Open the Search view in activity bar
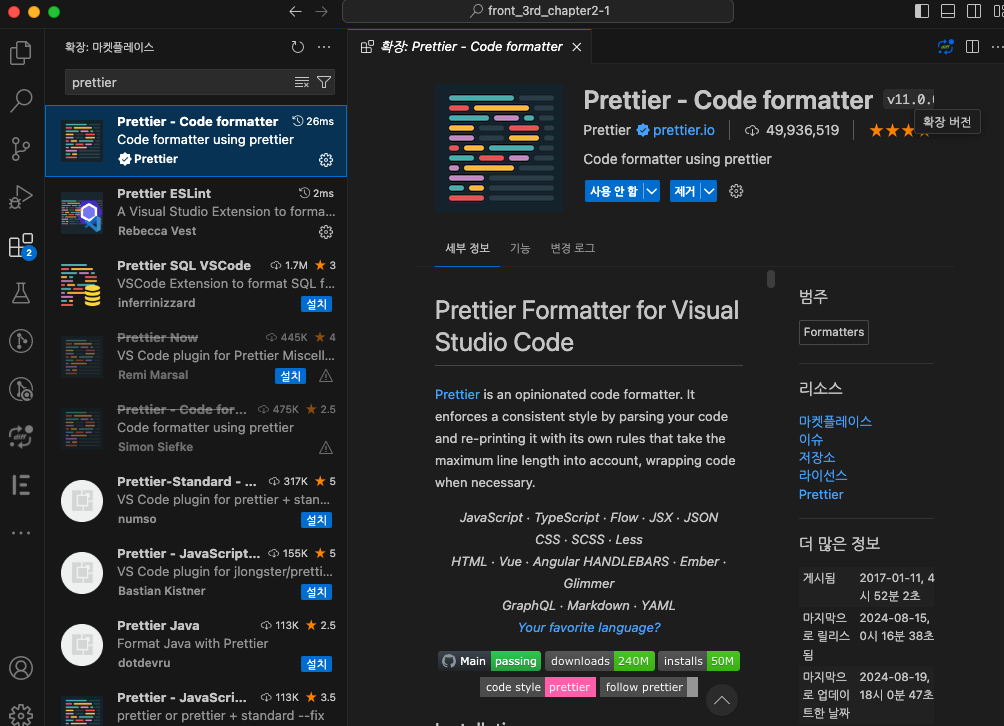 click(x=20, y=101)
